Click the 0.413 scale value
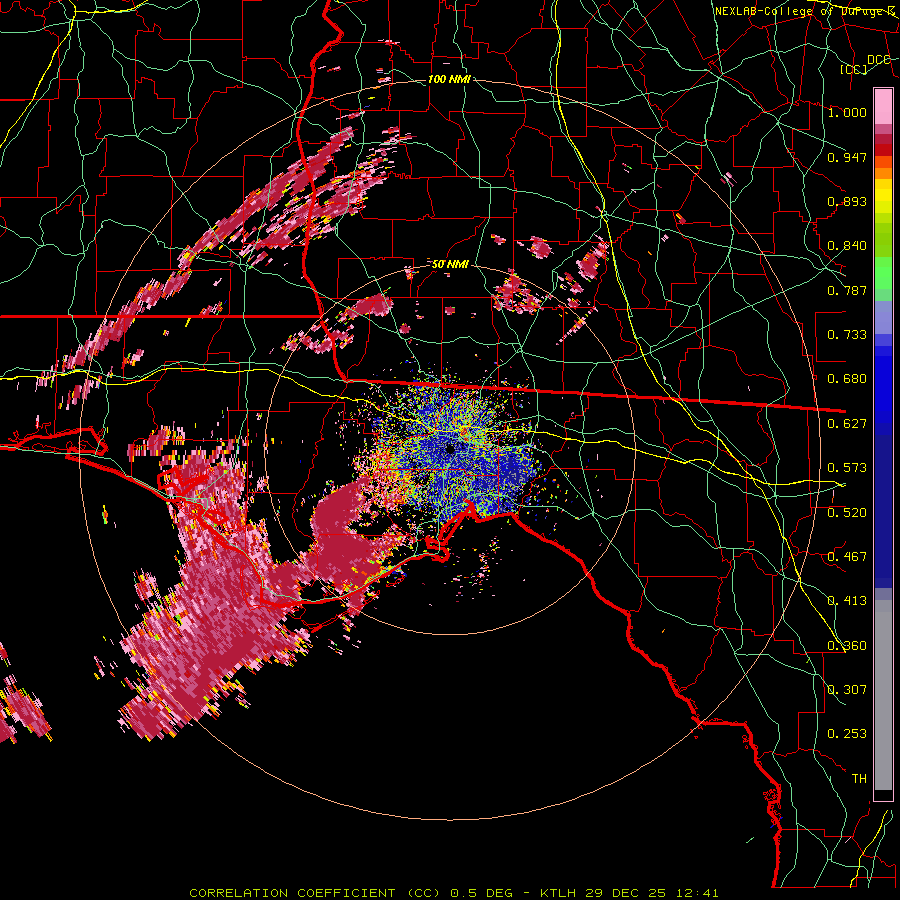Screen dimensions: 900x900 (847, 601)
